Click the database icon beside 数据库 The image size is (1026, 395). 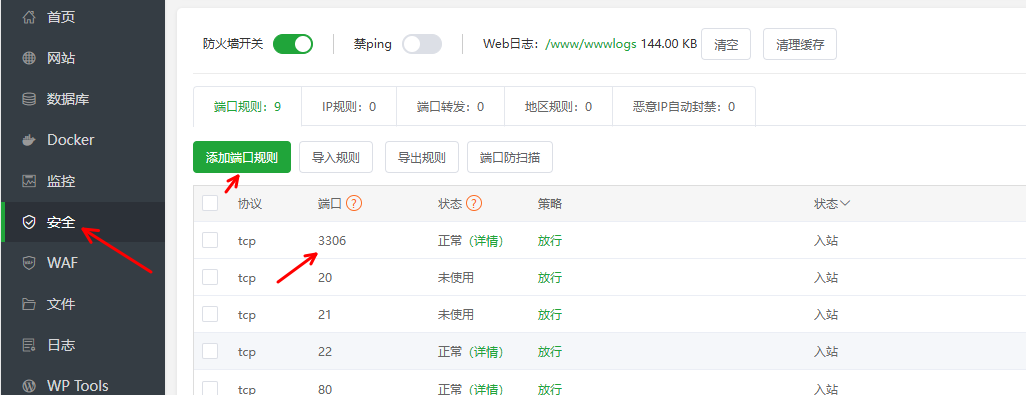click(29, 99)
